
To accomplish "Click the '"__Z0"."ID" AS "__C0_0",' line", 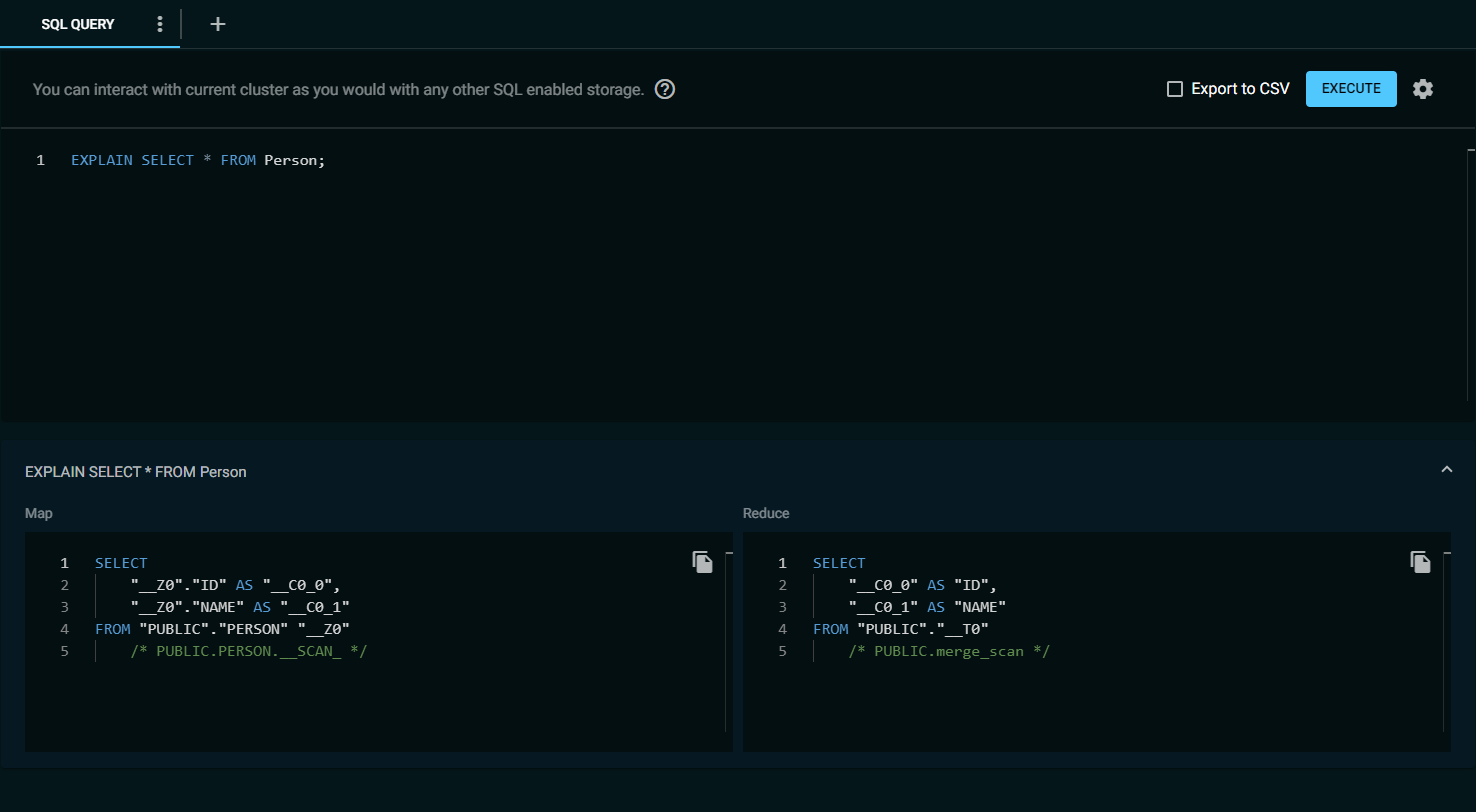I will [x=236, y=585].
